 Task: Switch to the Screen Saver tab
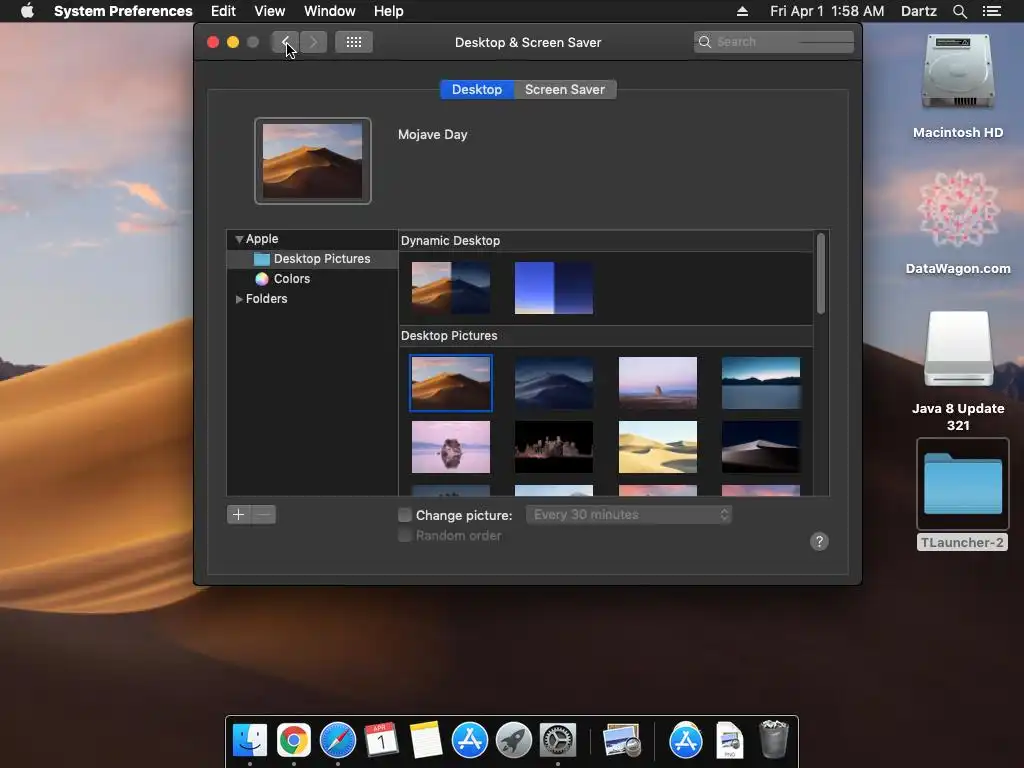click(x=565, y=89)
